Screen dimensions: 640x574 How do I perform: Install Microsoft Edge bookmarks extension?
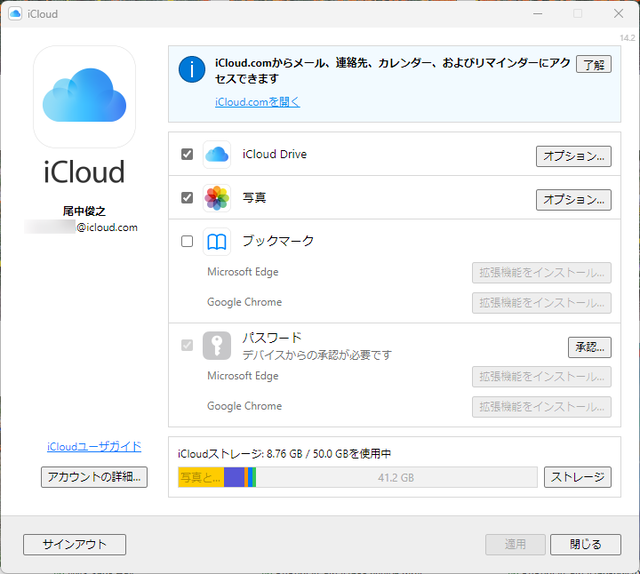coord(542,273)
